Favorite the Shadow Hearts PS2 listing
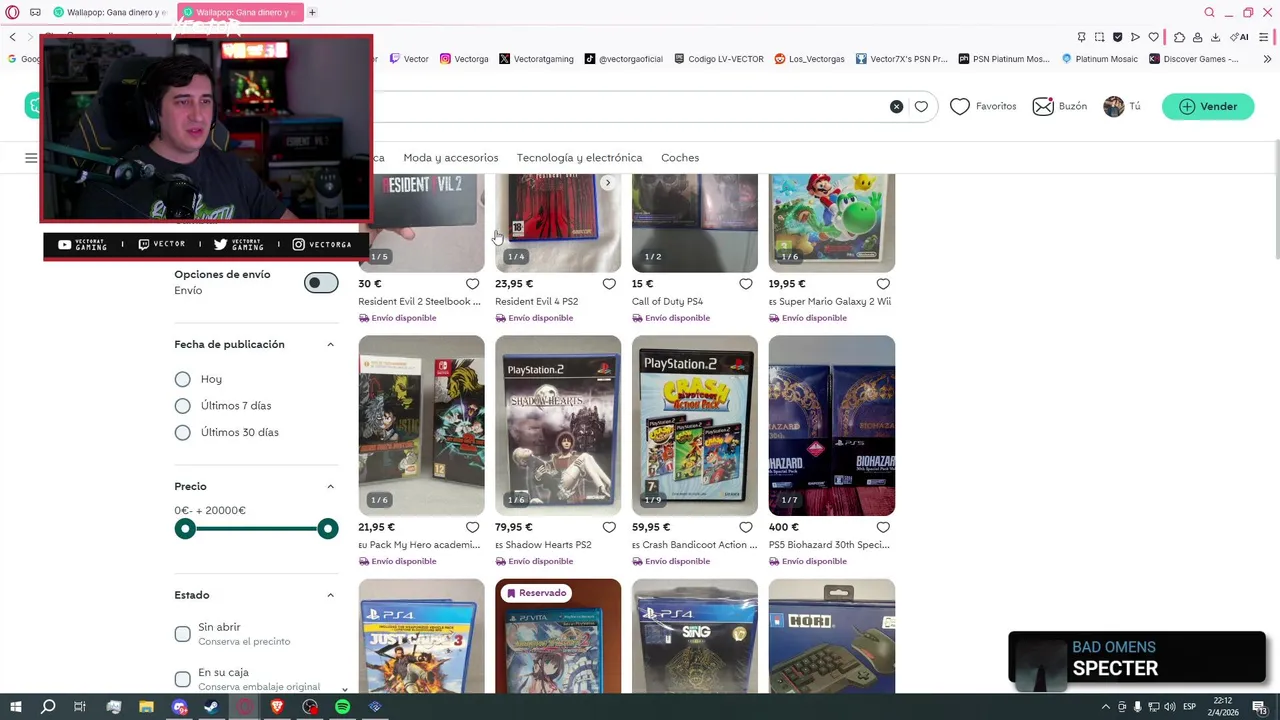This screenshot has width=1280, height=720. pos(609,527)
